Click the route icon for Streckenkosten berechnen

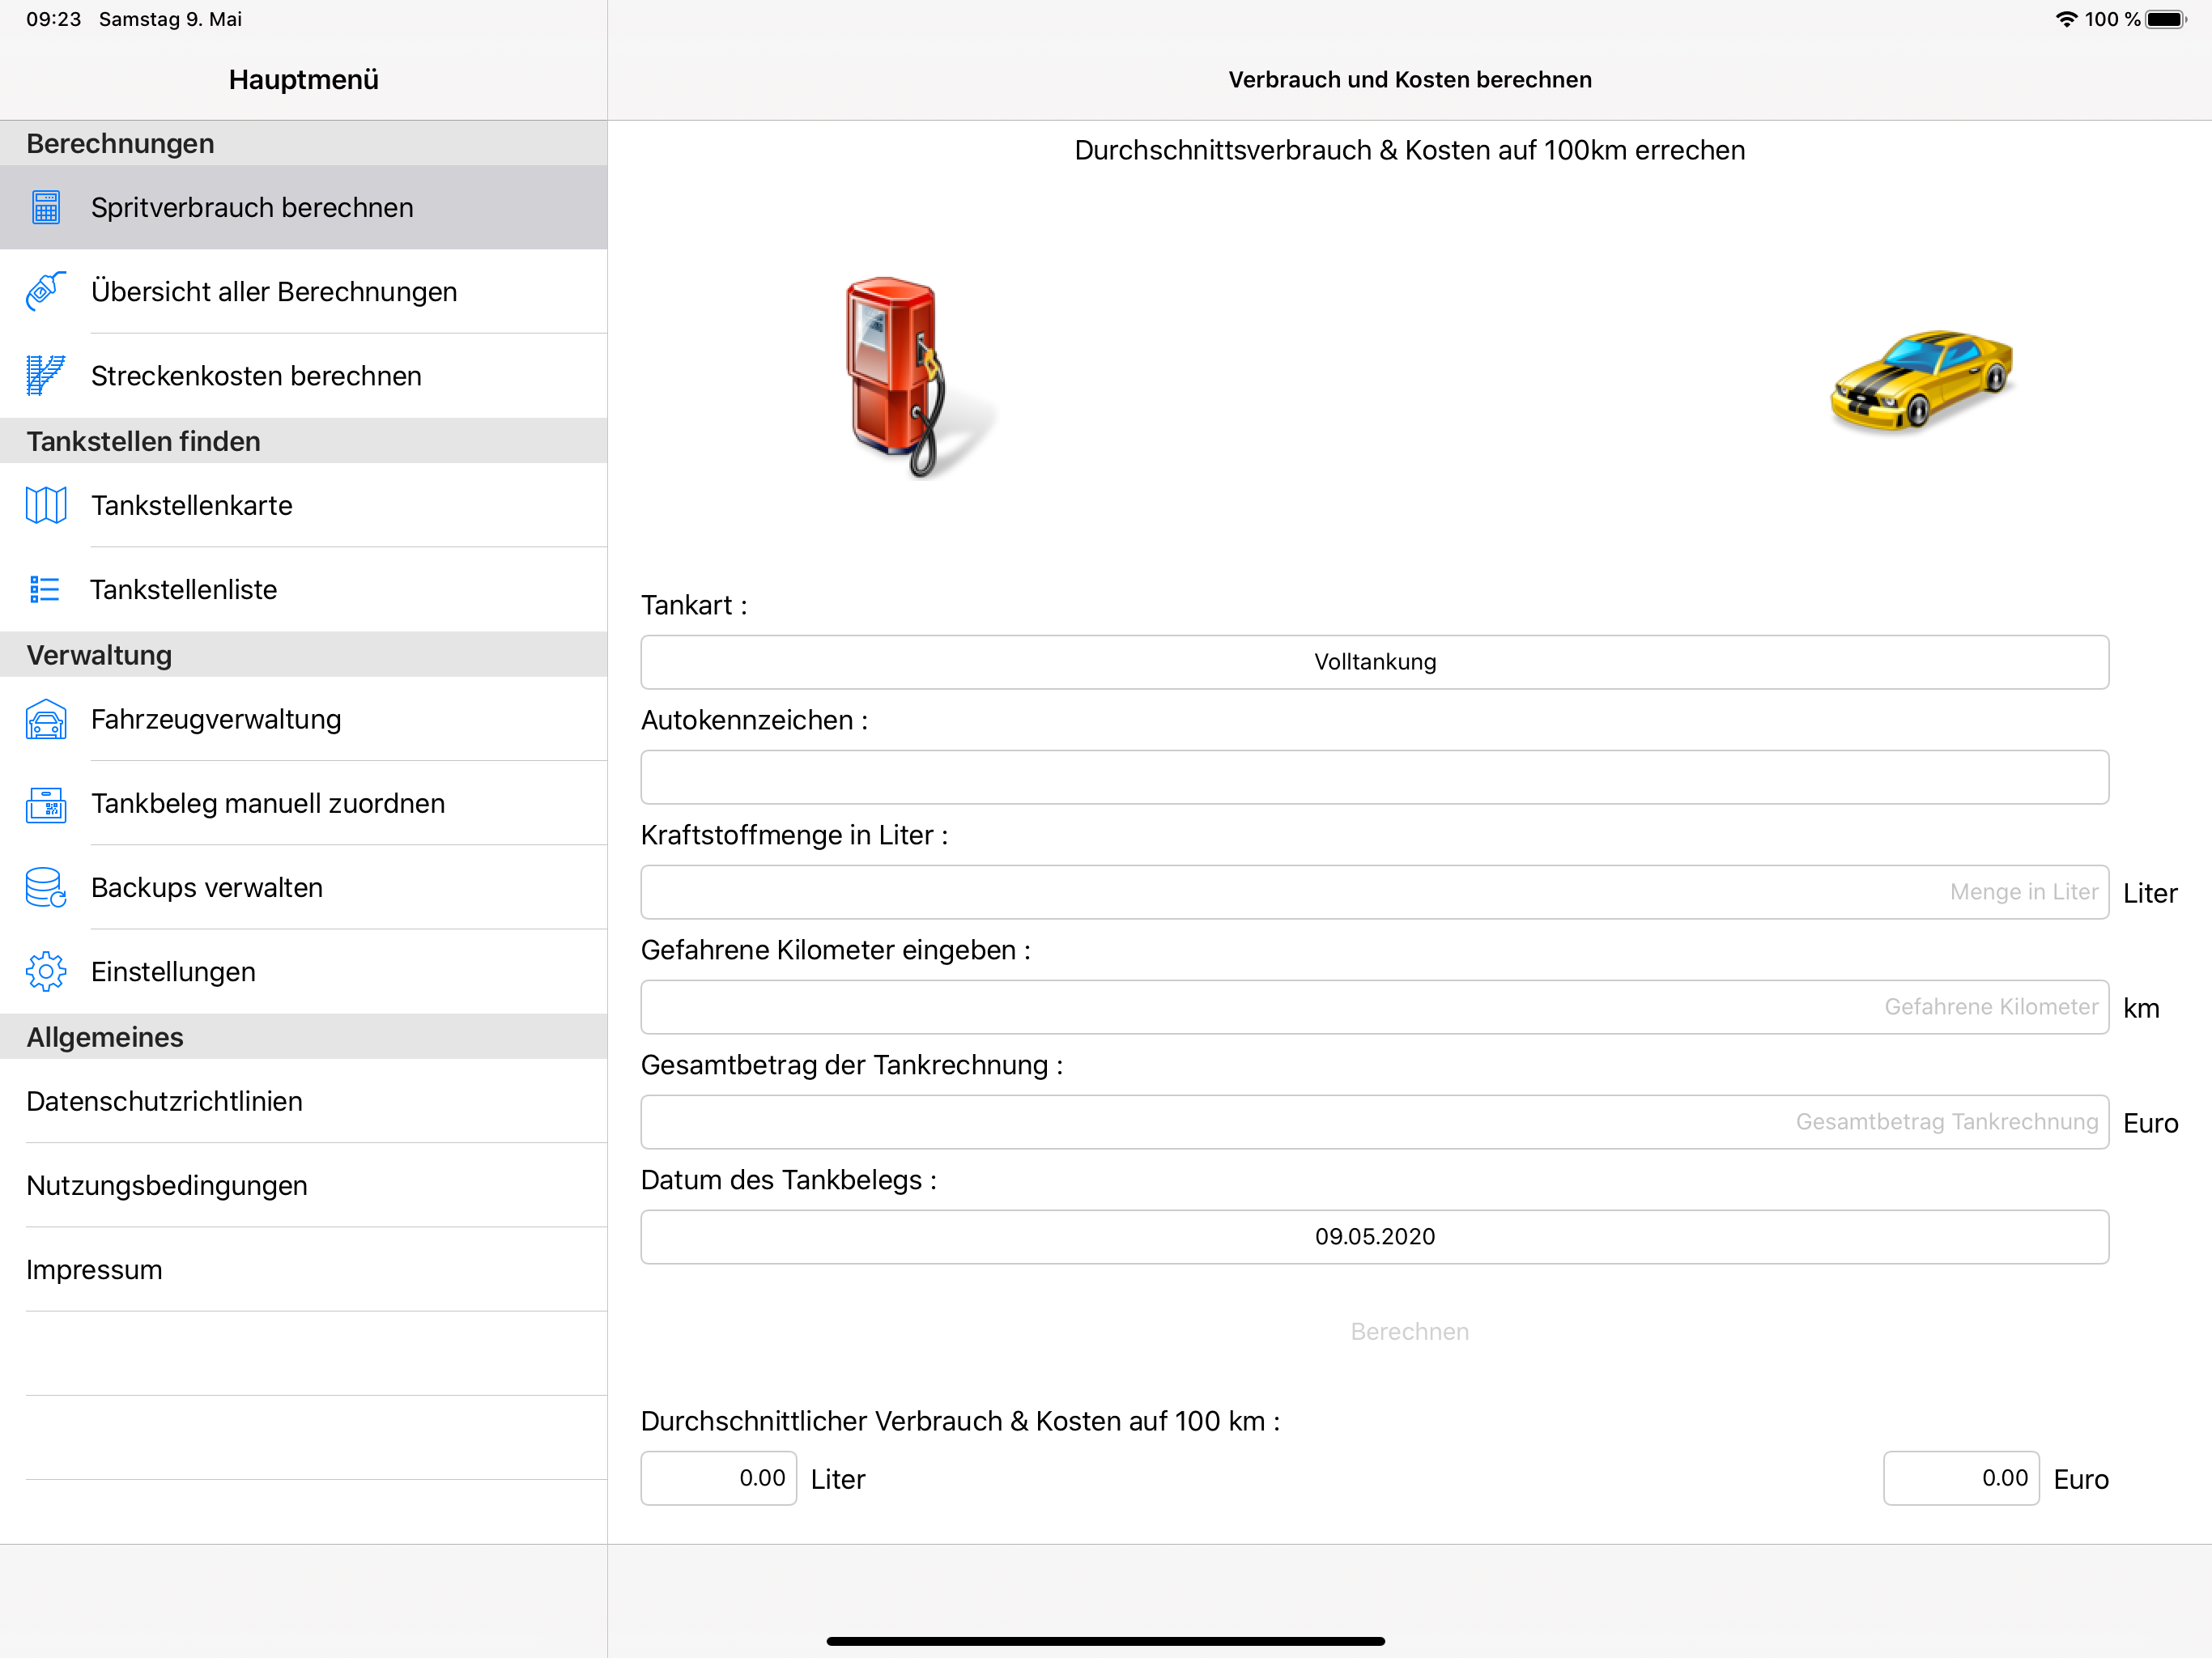tap(46, 375)
